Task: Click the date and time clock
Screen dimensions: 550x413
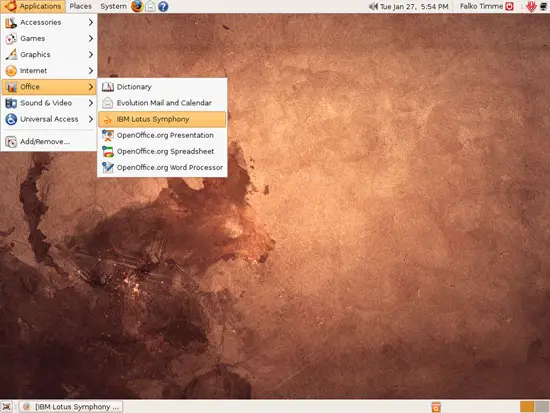Action: 414,6
